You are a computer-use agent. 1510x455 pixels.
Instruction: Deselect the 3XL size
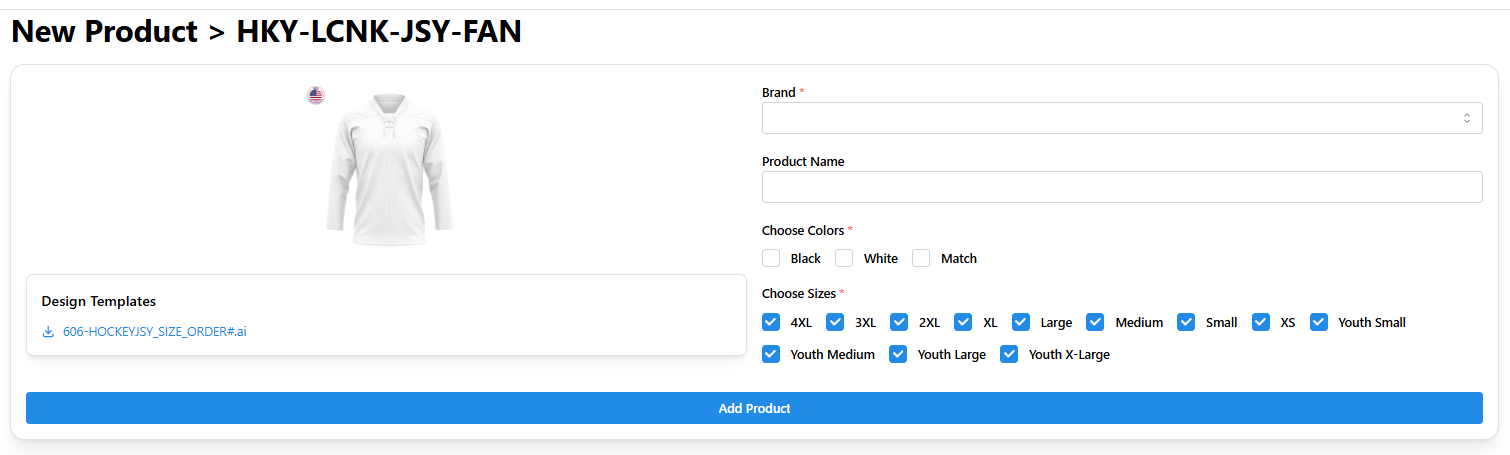tap(835, 322)
